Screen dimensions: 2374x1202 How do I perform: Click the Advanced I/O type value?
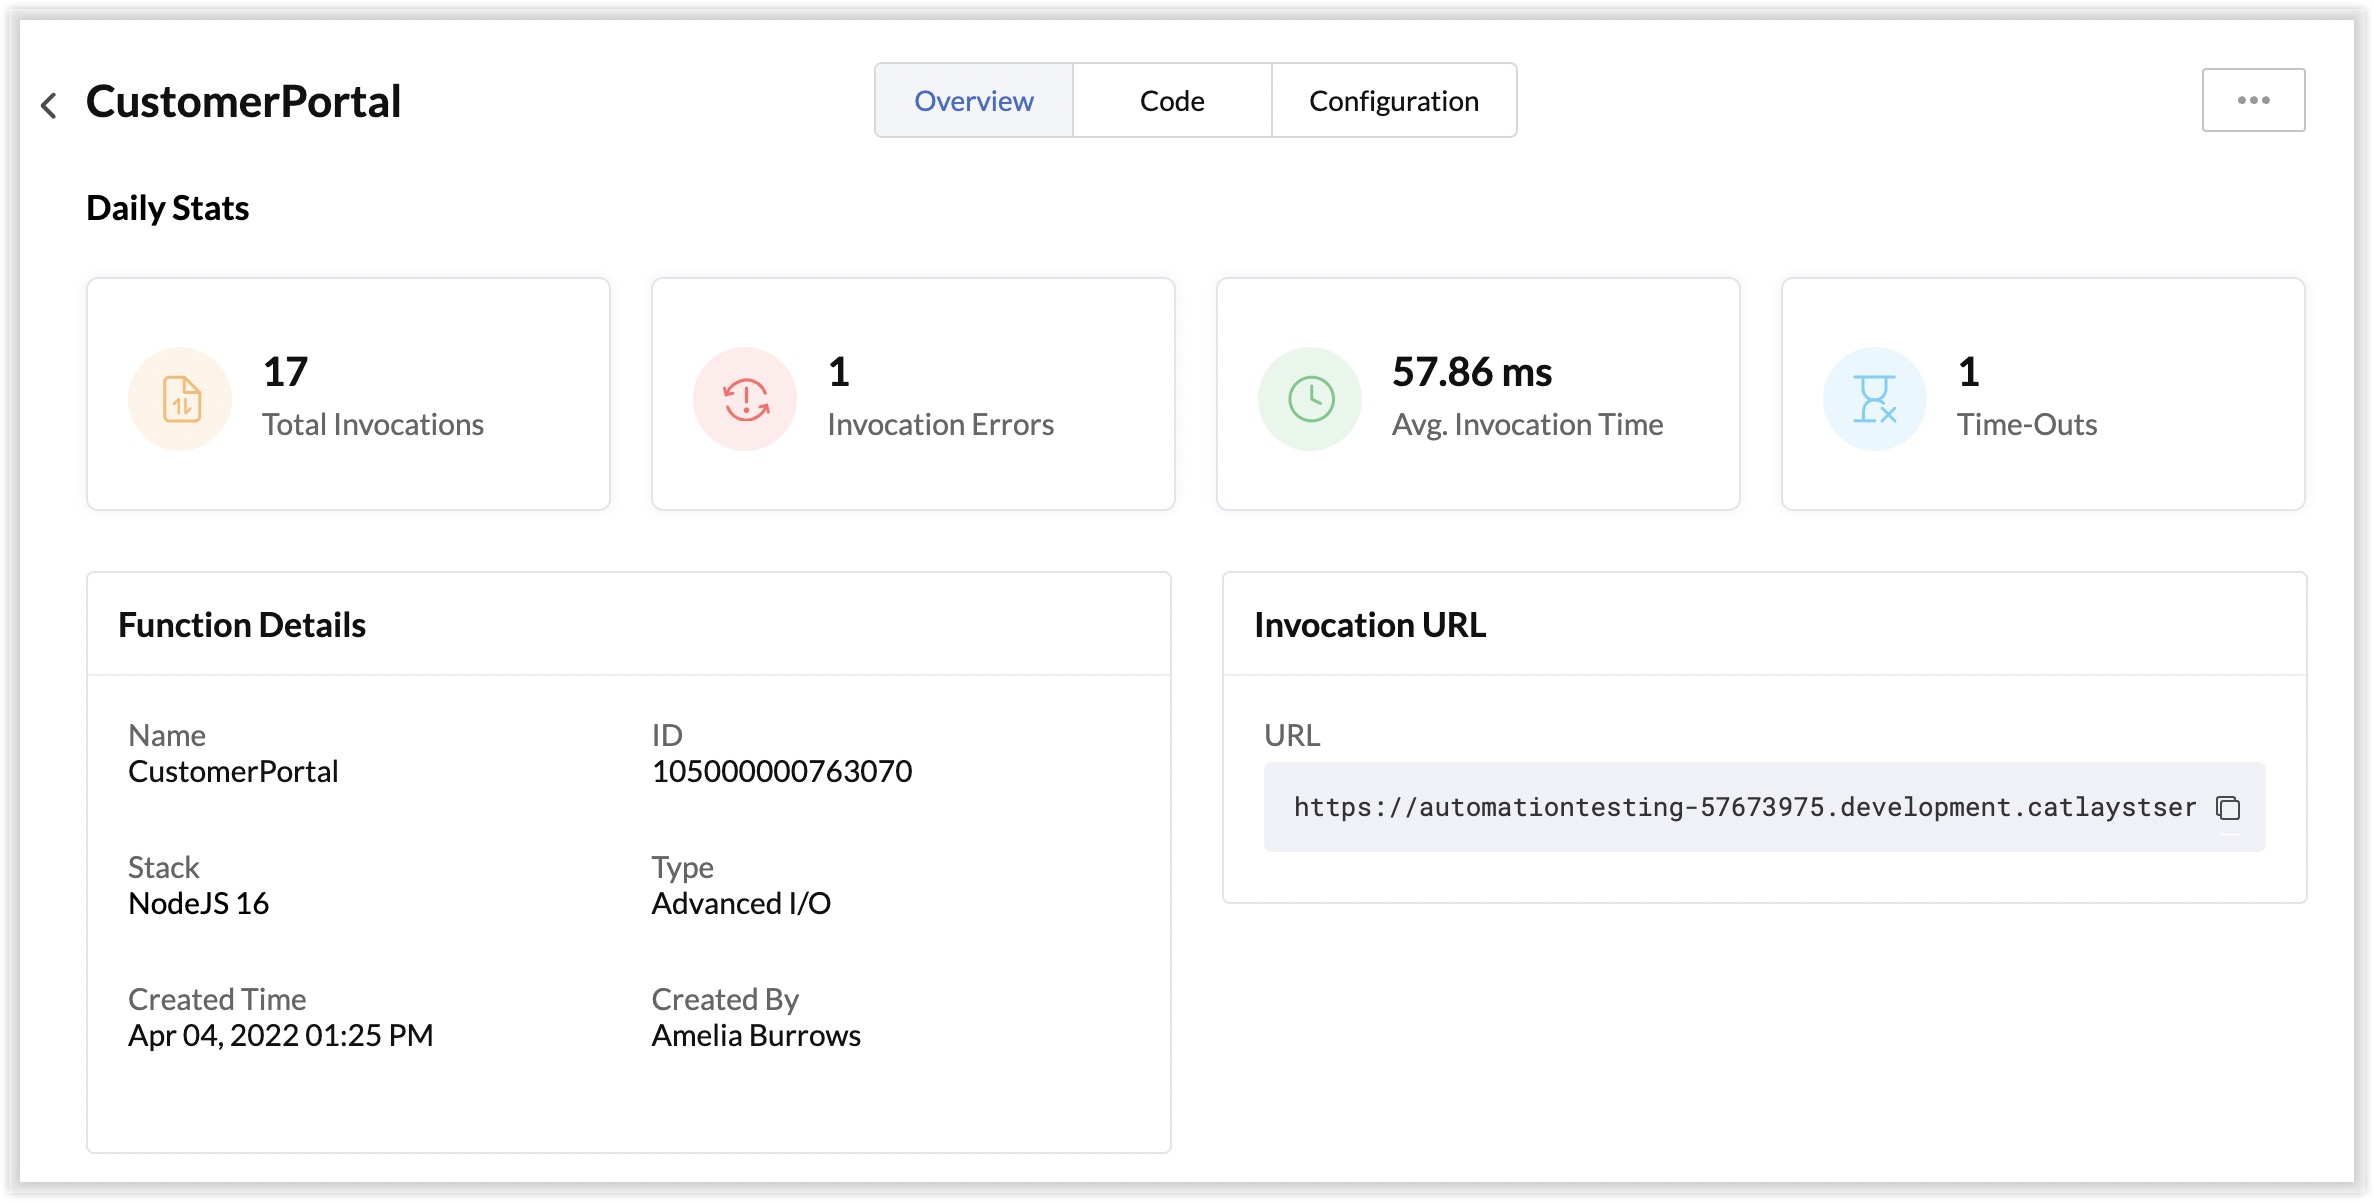(x=741, y=903)
